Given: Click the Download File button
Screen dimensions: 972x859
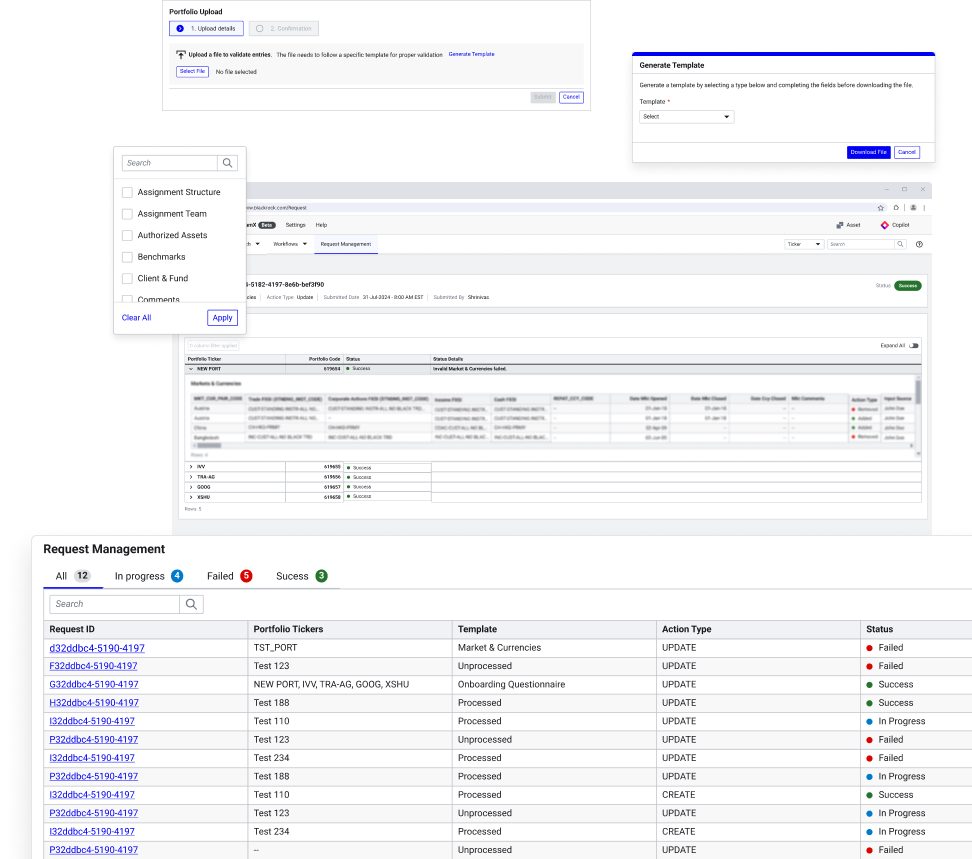Looking at the screenshot, I should point(868,152).
